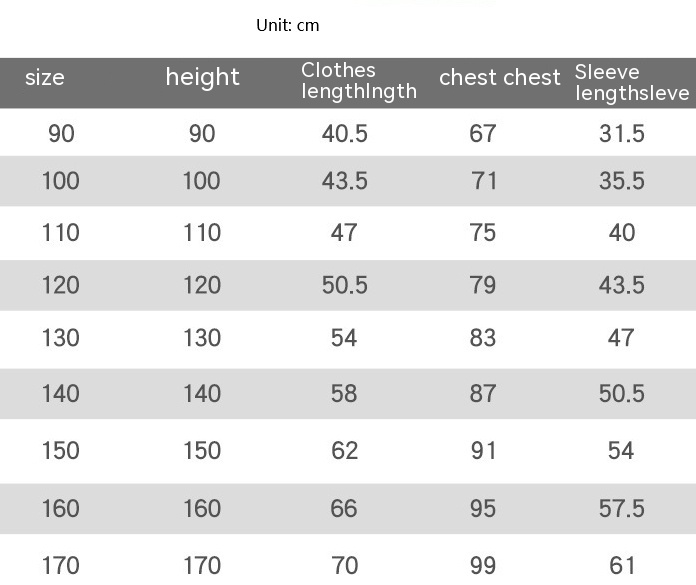
Task: Select the 'Sleeve length' column header
Action: pos(631,82)
